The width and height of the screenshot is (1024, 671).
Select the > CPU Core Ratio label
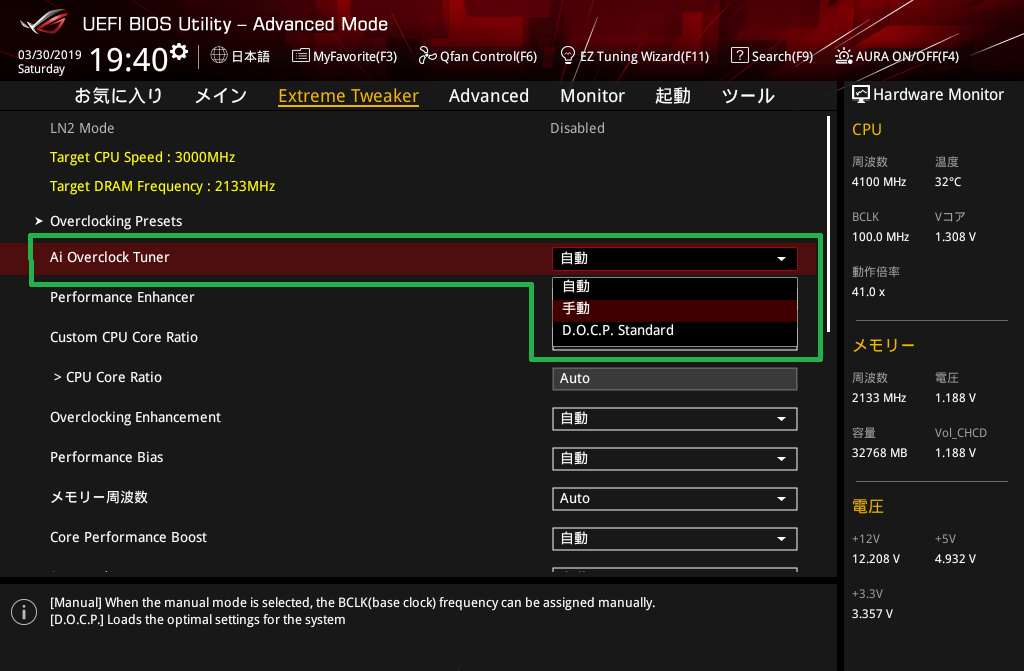coord(108,377)
